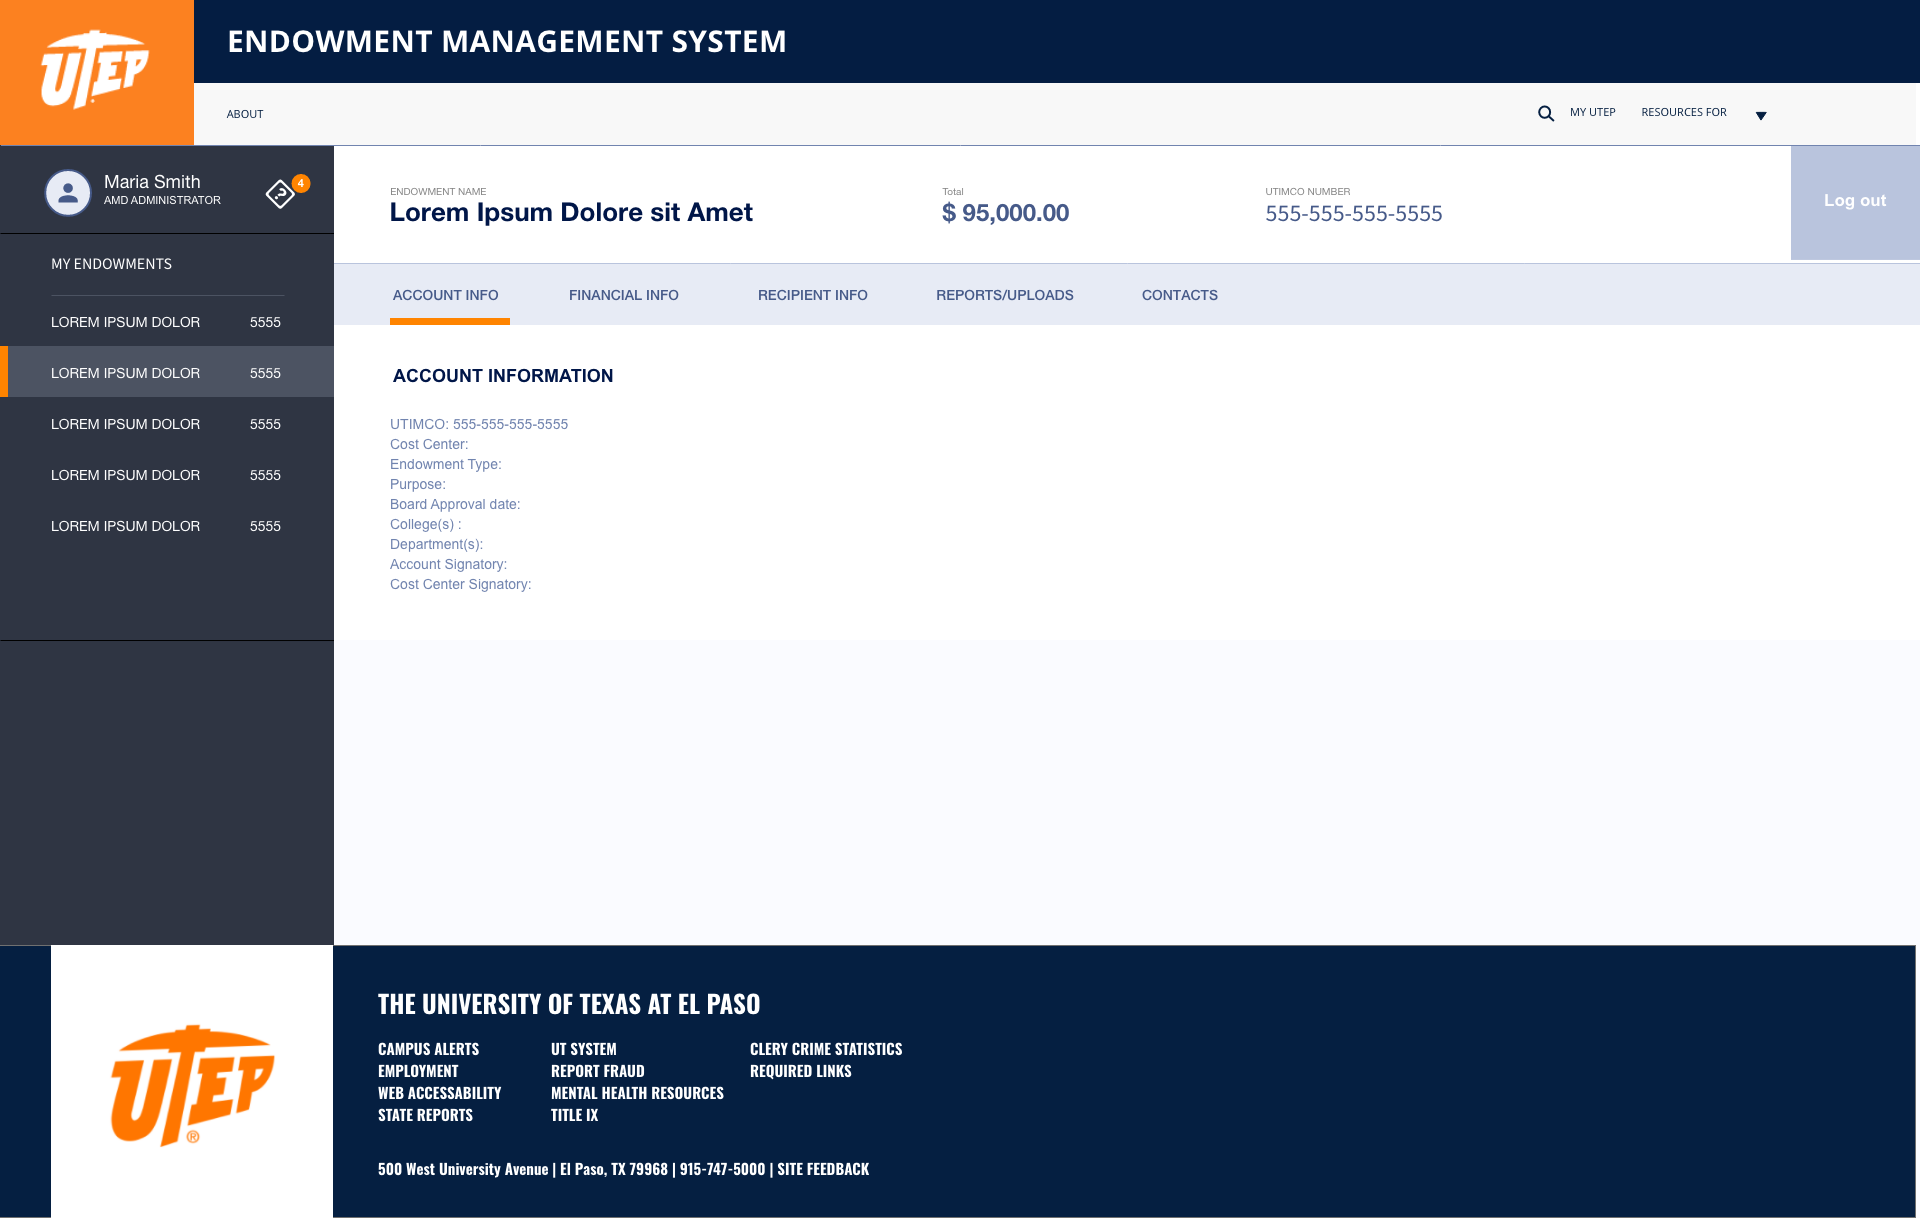Click the Department(s): label
1920x1218 pixels.
pos(437,544)
